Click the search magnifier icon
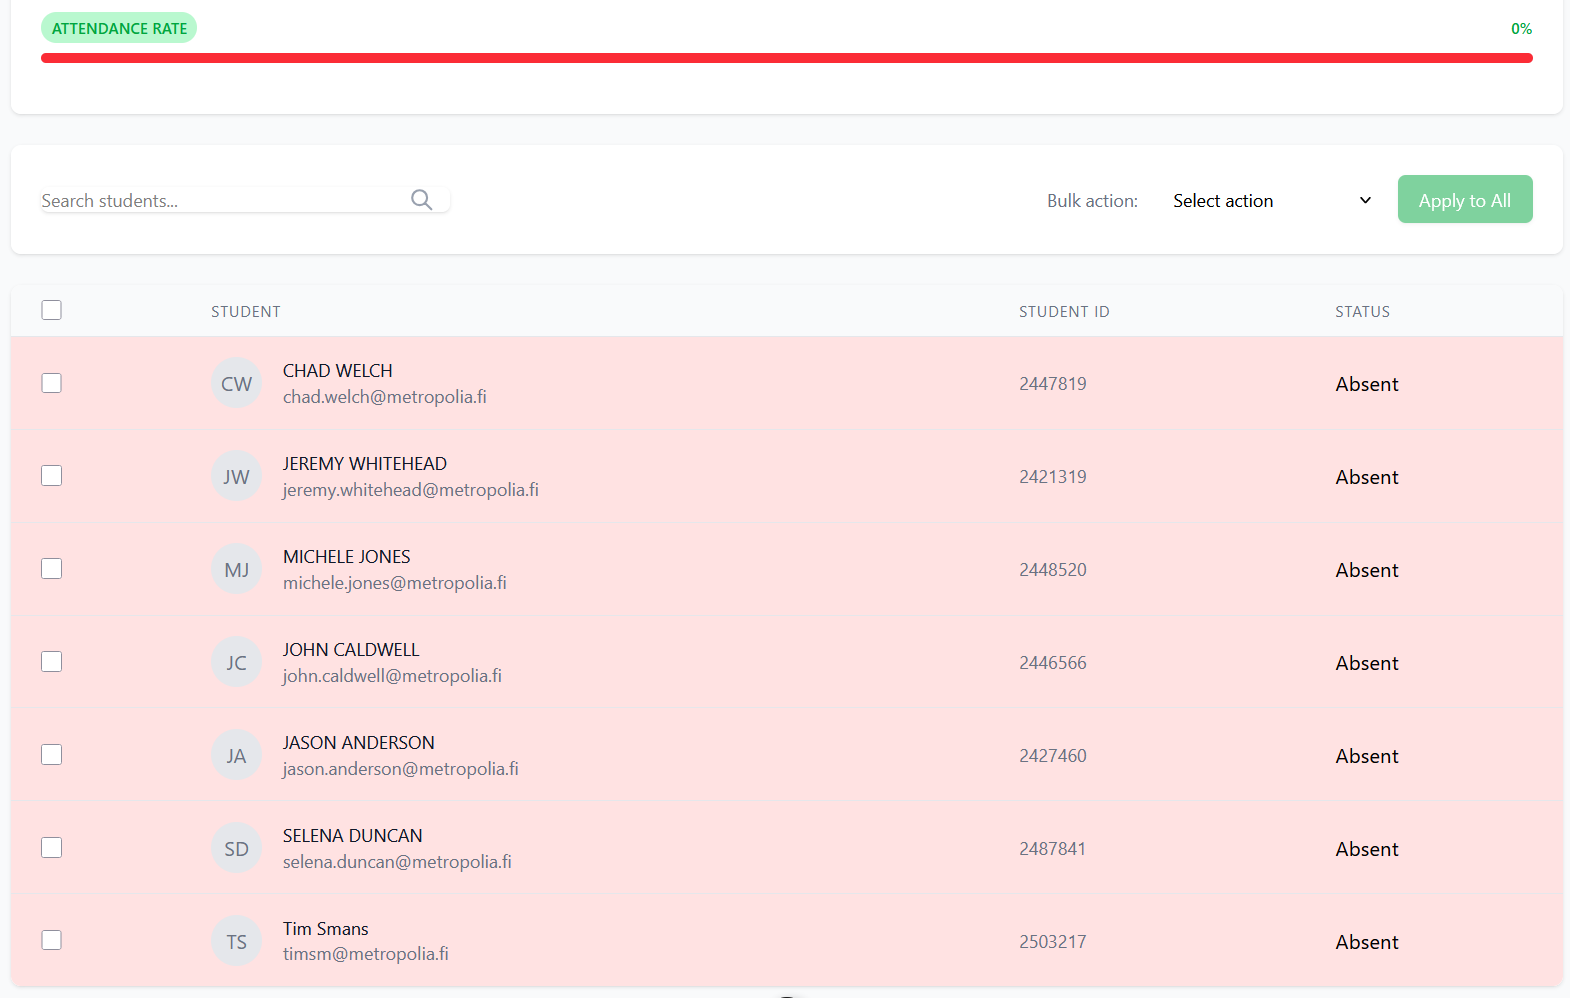The image size is (1570, 998). click(x=422, y=200)
